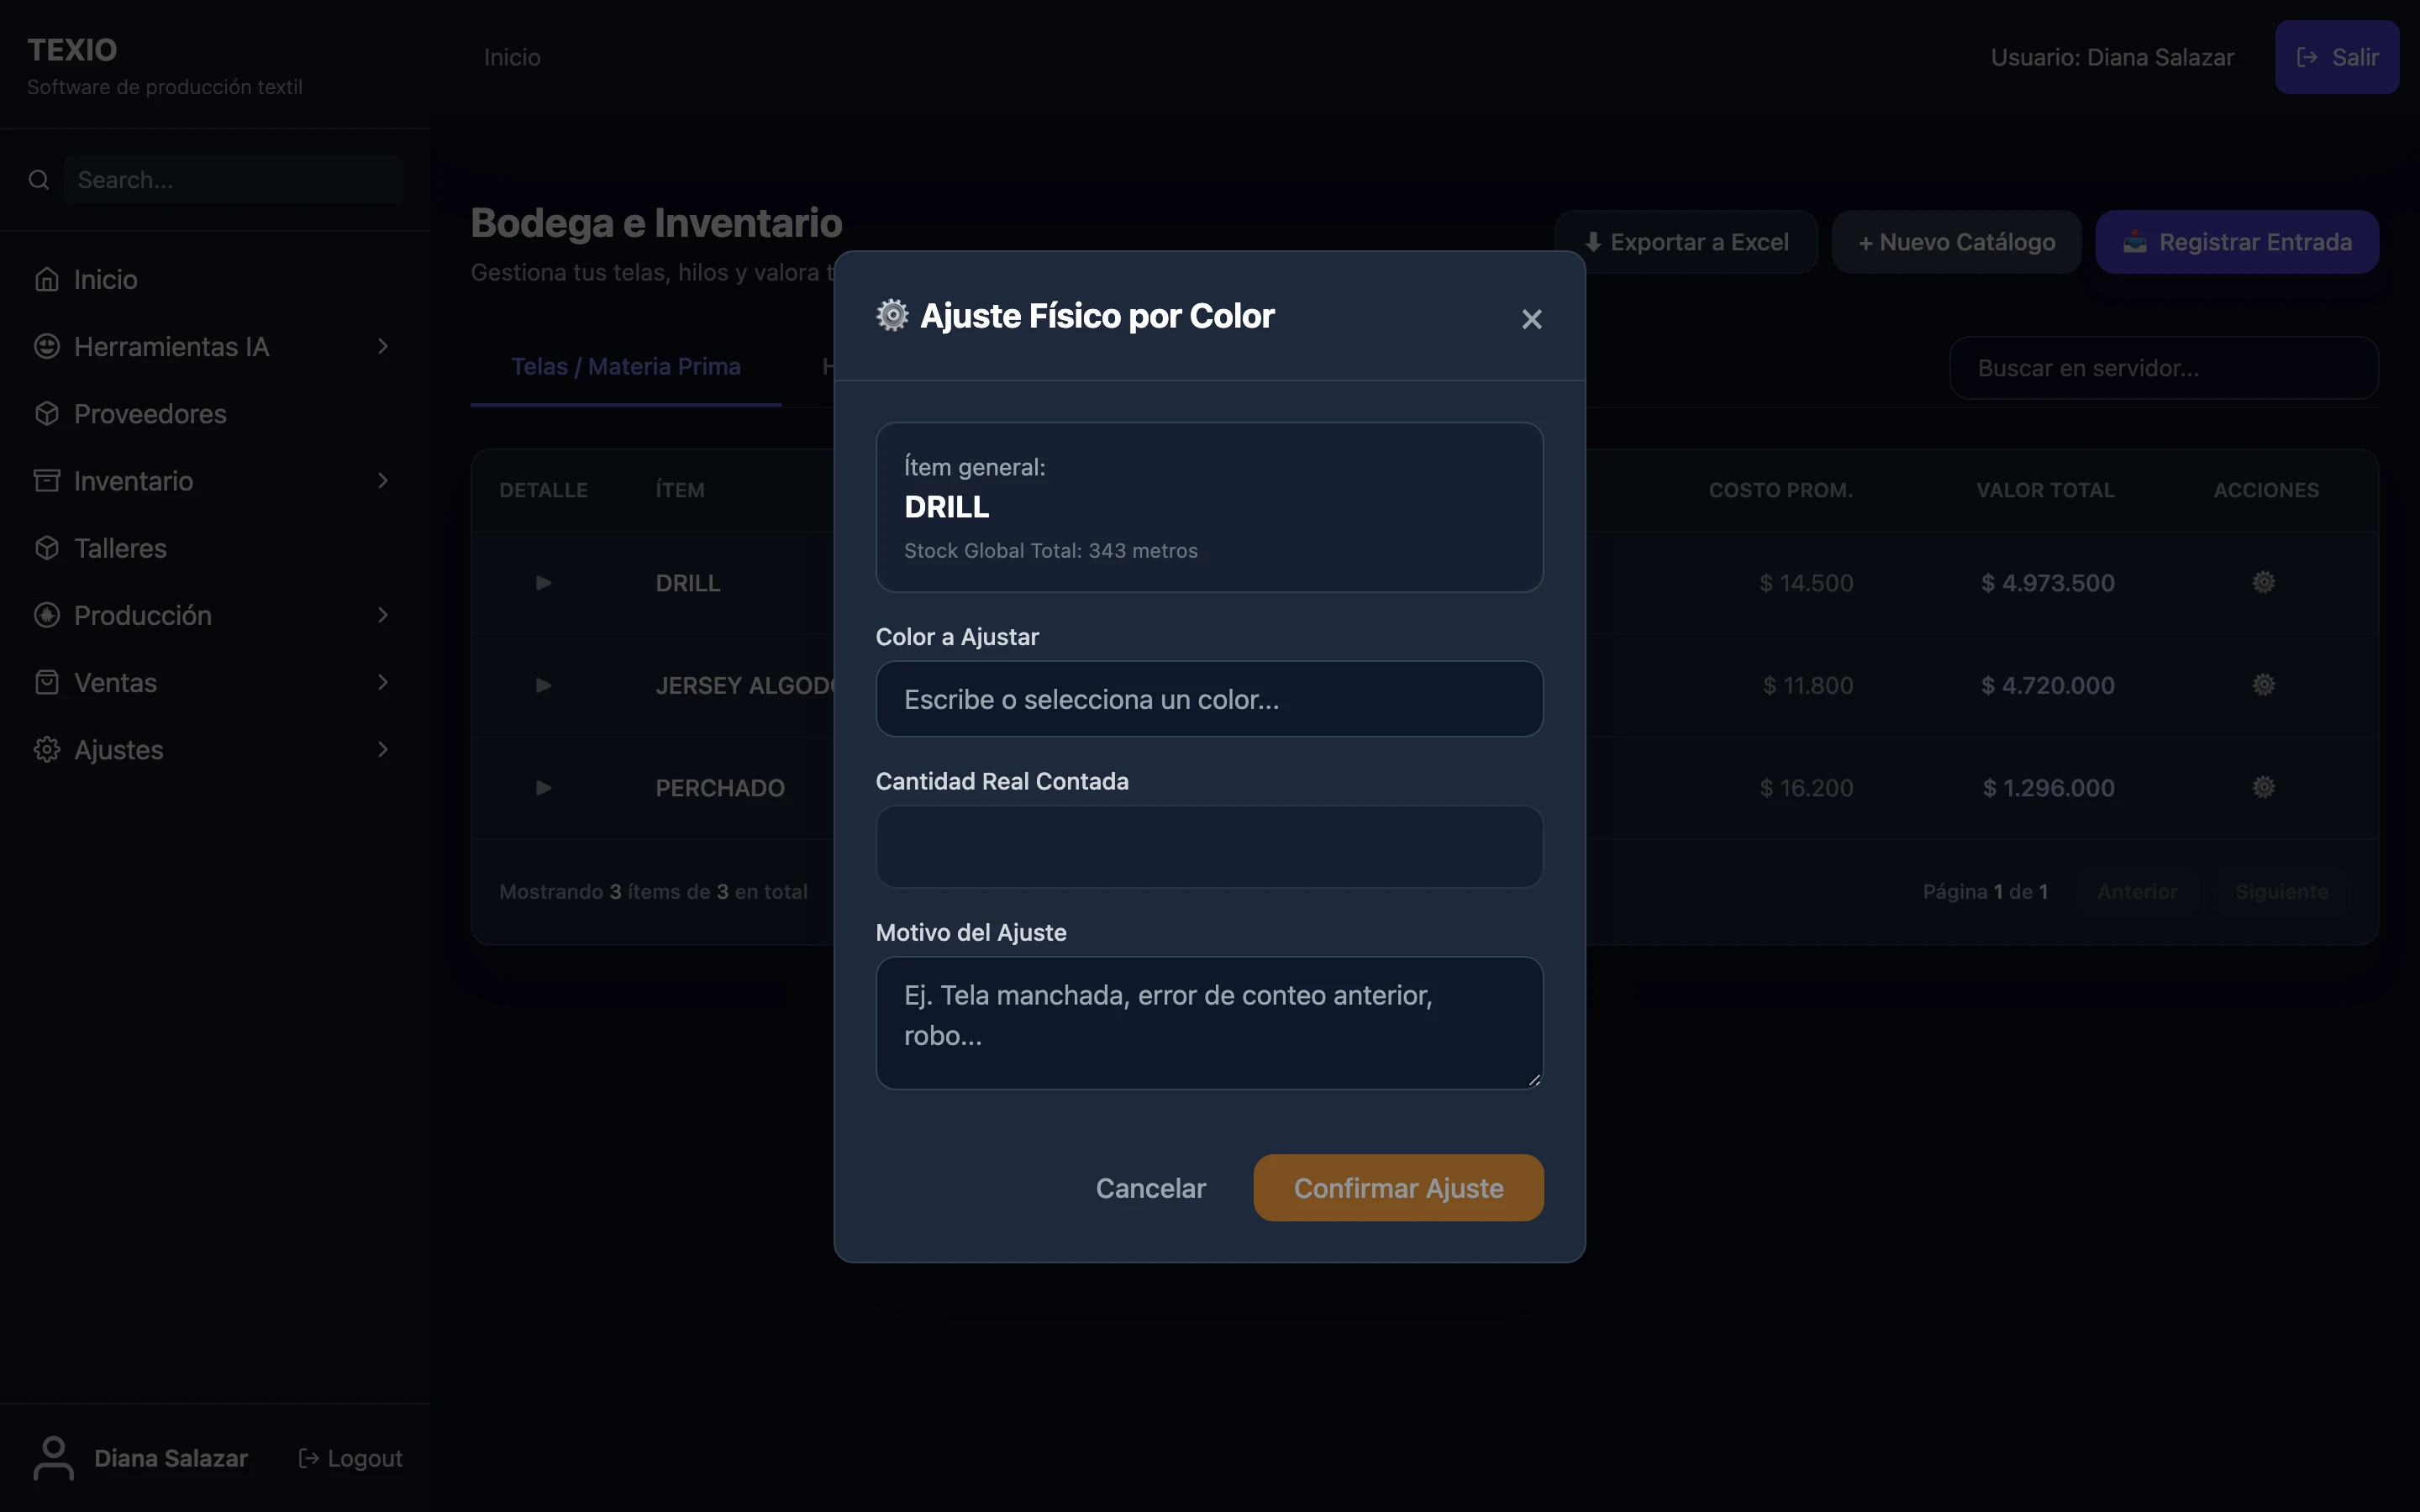Open adjustment gear for JERSEY ALGODÓN row
Screen dimensions: 2420x1512
tap(2264, 685)
